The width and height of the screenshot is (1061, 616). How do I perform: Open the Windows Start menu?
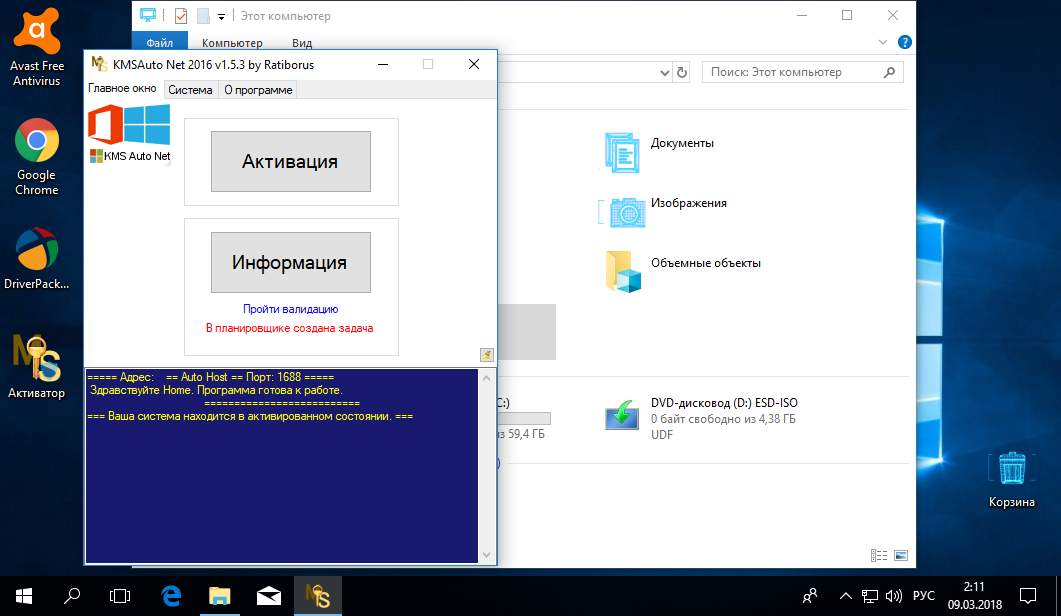click(24, 596)
